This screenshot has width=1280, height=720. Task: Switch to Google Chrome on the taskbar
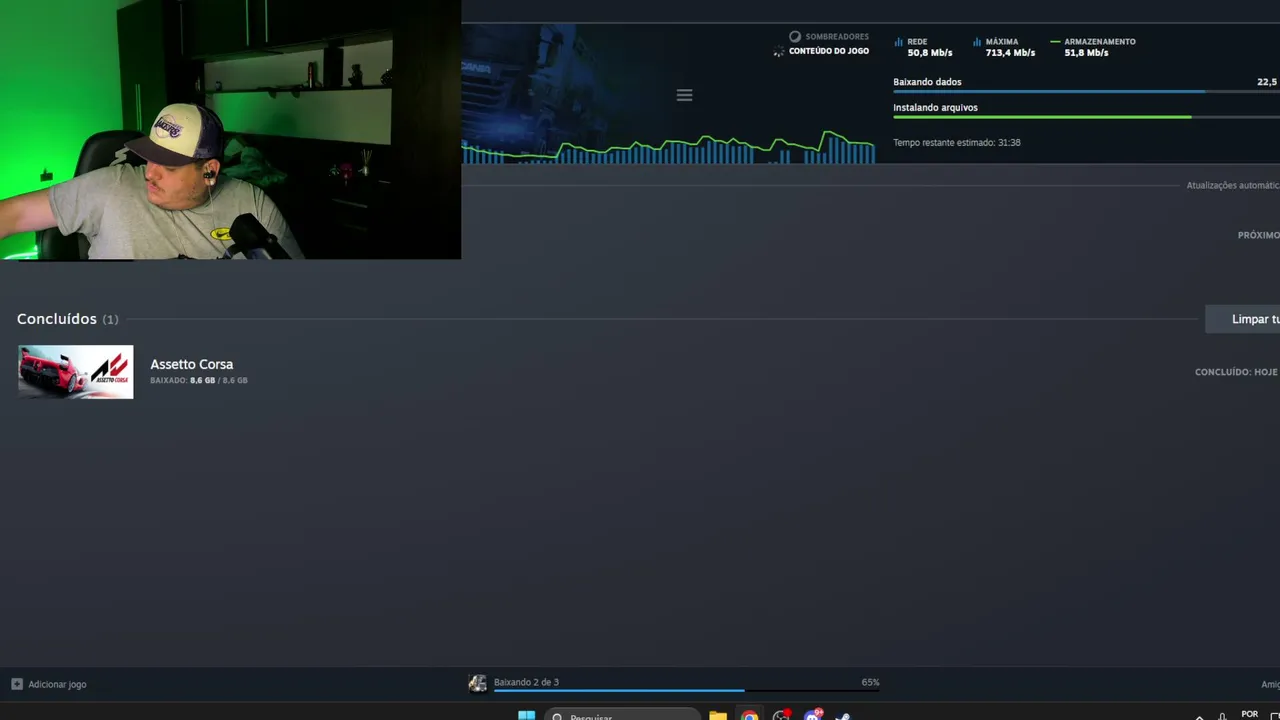[x=750, y=715]
